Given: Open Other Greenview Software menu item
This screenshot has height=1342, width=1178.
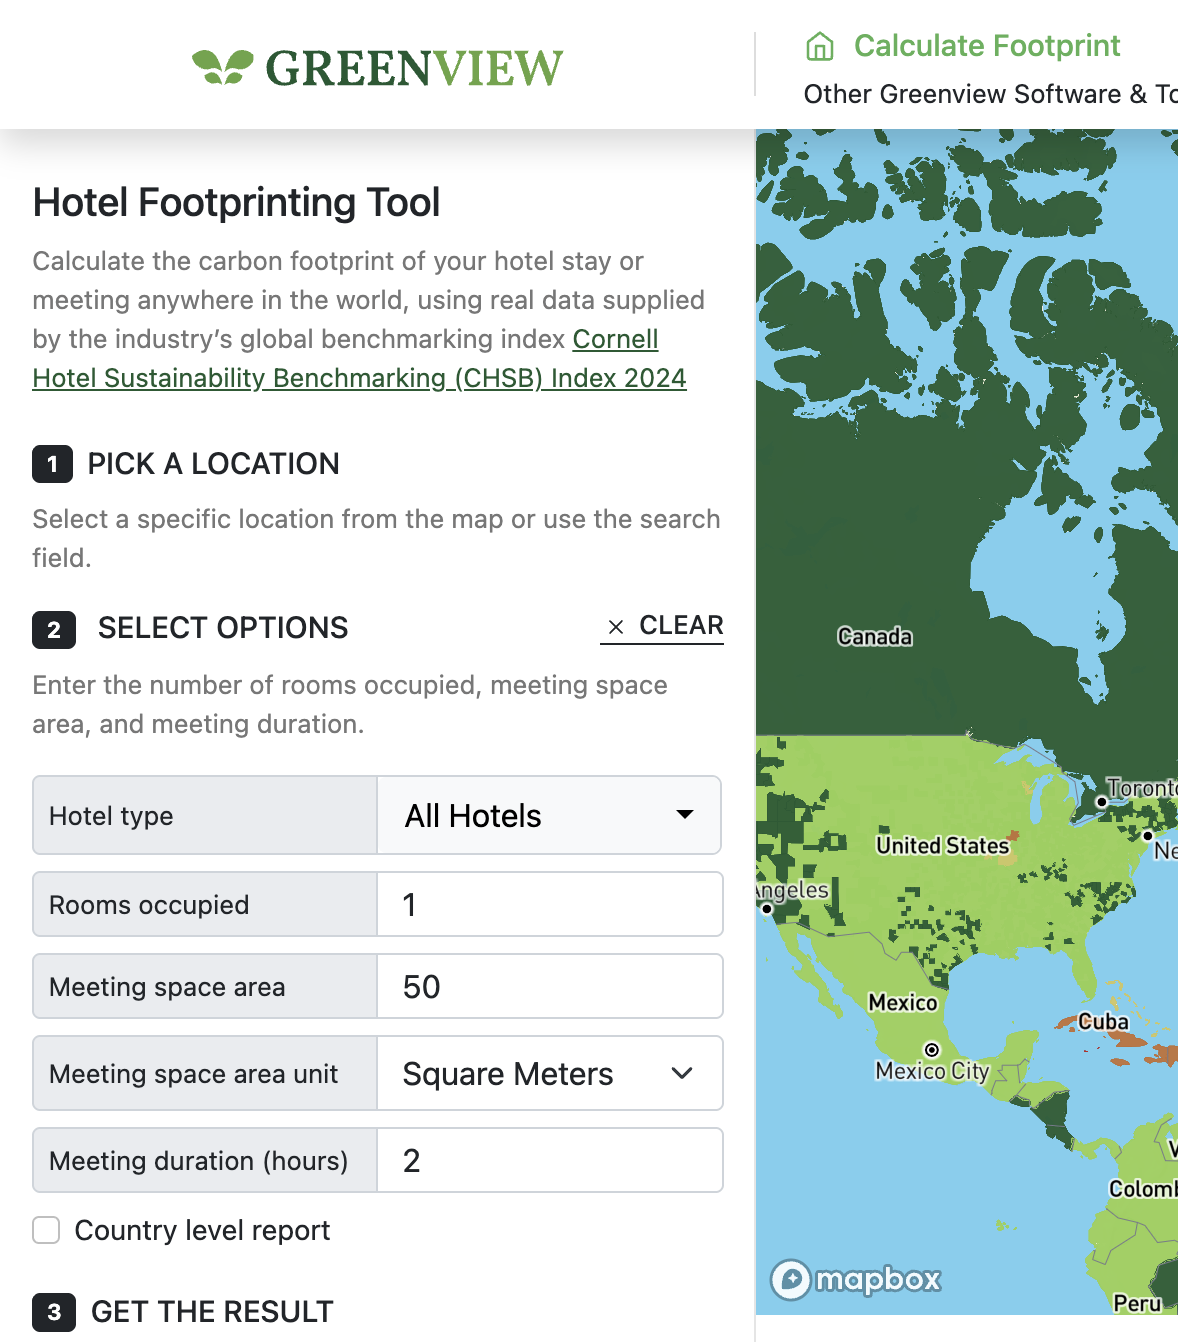Looking at the screenshot, I should tap(990, 94).
